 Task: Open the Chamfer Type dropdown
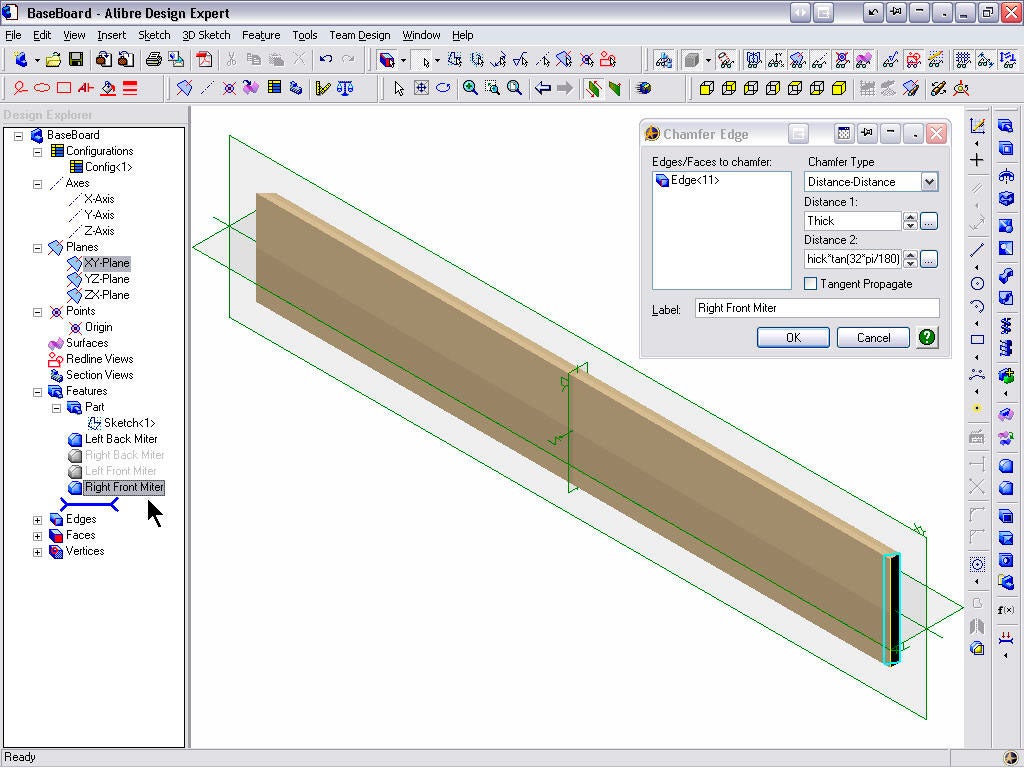(929, 182)
